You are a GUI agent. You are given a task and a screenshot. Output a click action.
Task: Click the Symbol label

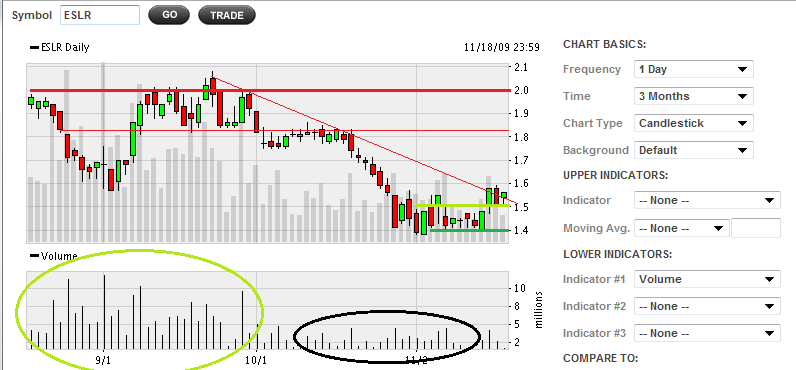32,15
